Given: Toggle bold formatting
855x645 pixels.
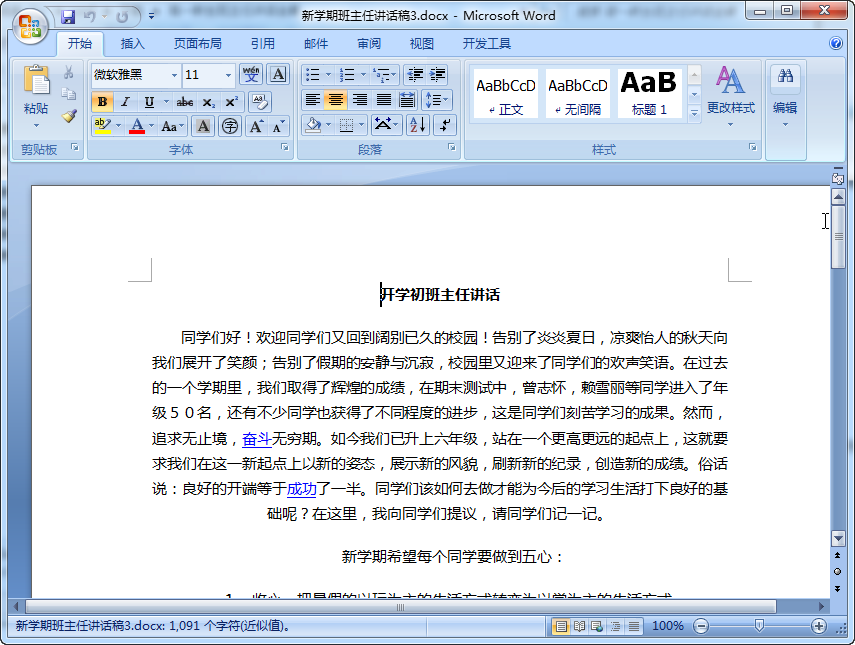Looking at the screenshot, I should tap(102, 102).
